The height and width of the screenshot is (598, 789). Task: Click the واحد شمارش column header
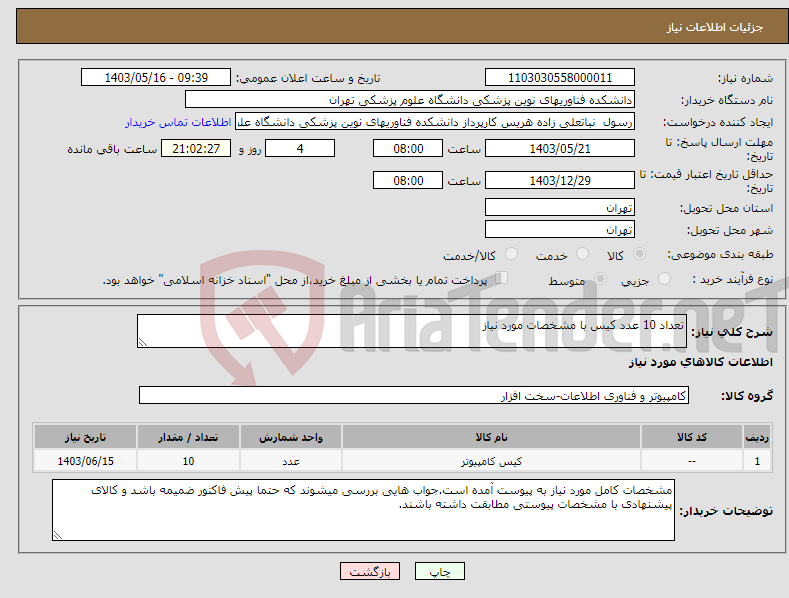291,437
